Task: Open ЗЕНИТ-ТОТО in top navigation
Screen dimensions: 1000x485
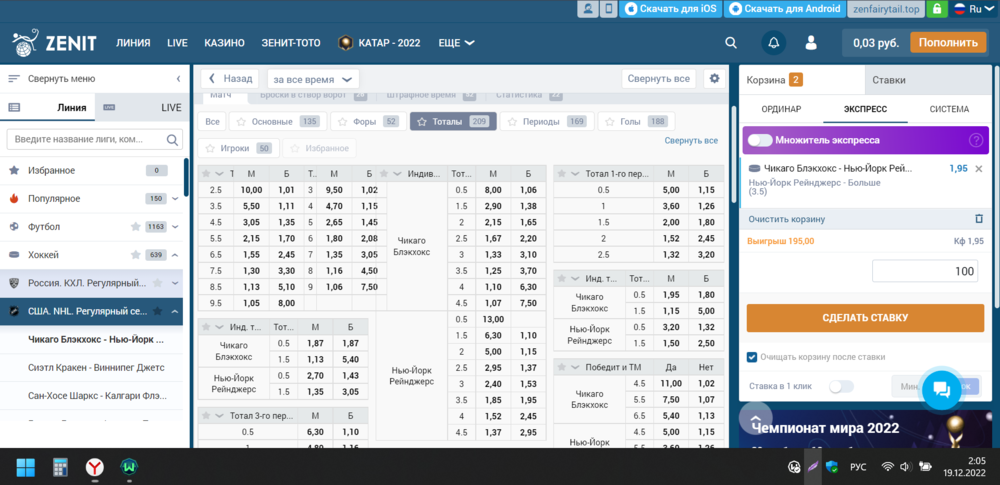Action: tap(291, 43)
